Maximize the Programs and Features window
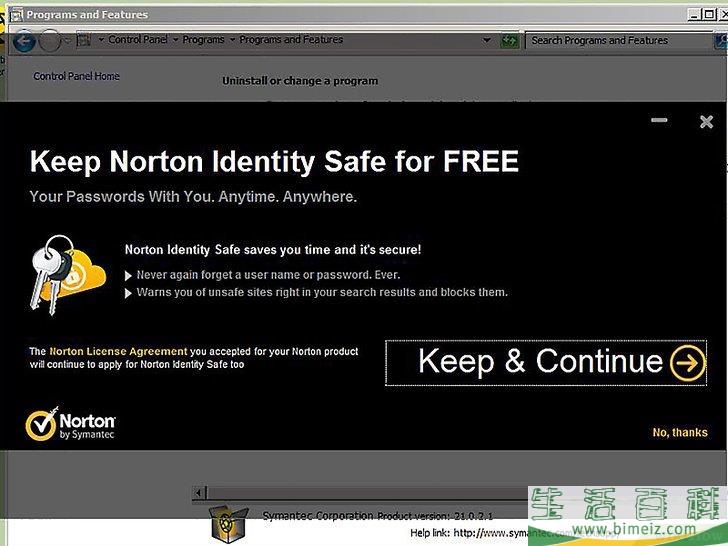Image resolution: width=728 pixels, height=546 pixels. click(709, 14)
